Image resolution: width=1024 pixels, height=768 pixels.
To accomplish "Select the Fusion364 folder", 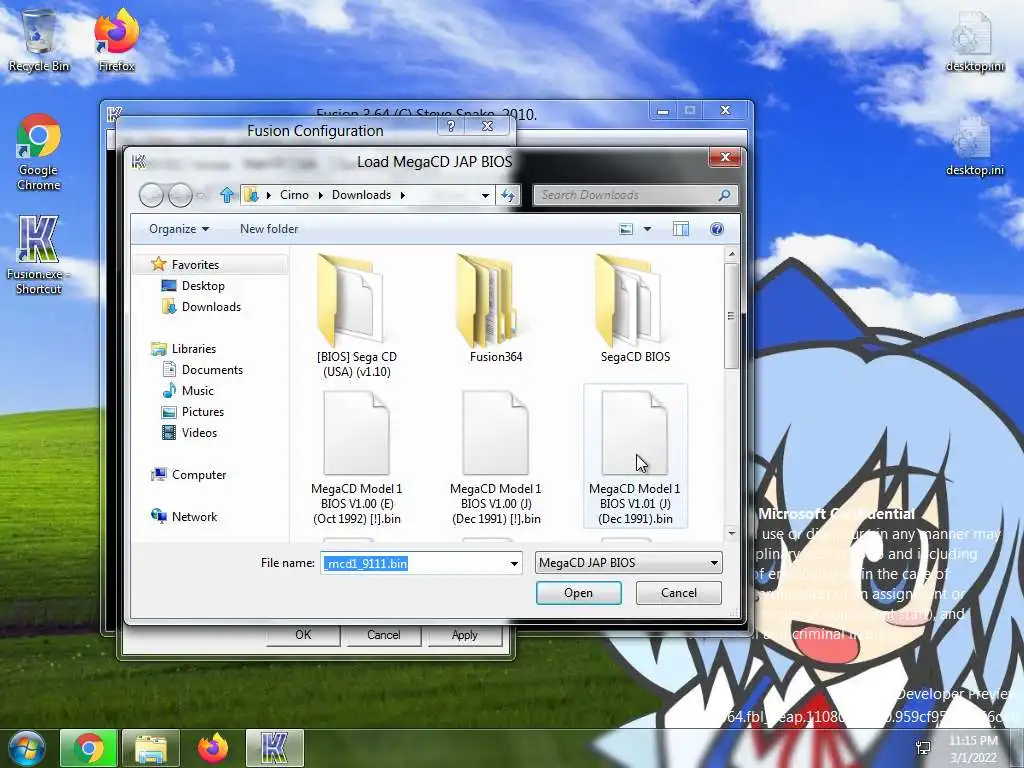I will tap(496, 310).
